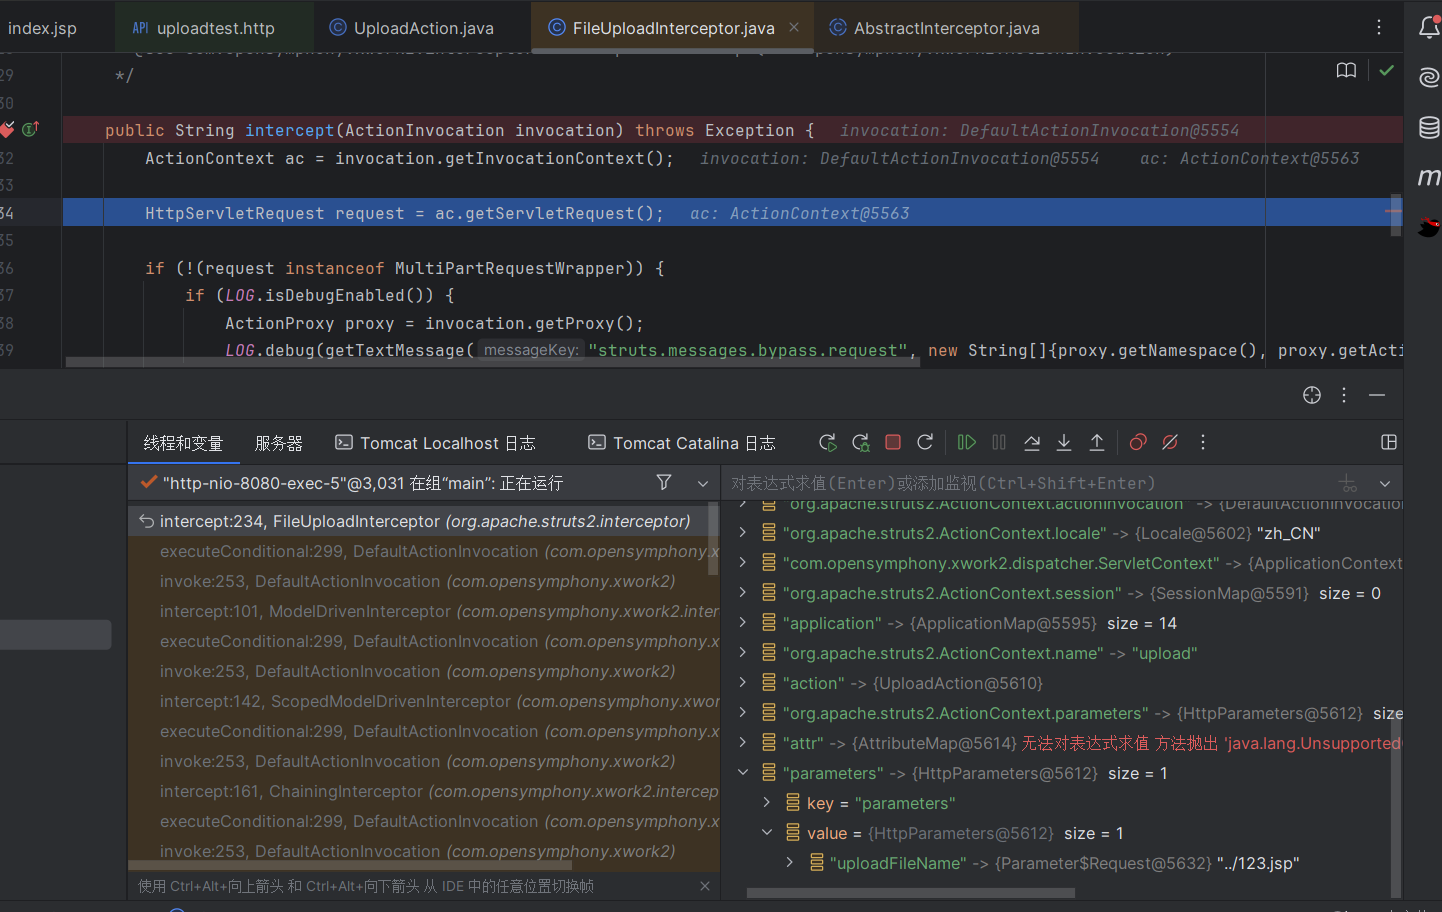Expand the ActionContext.locale variable node
This screenshot has height=912, width=1442.
coord(742,533)
